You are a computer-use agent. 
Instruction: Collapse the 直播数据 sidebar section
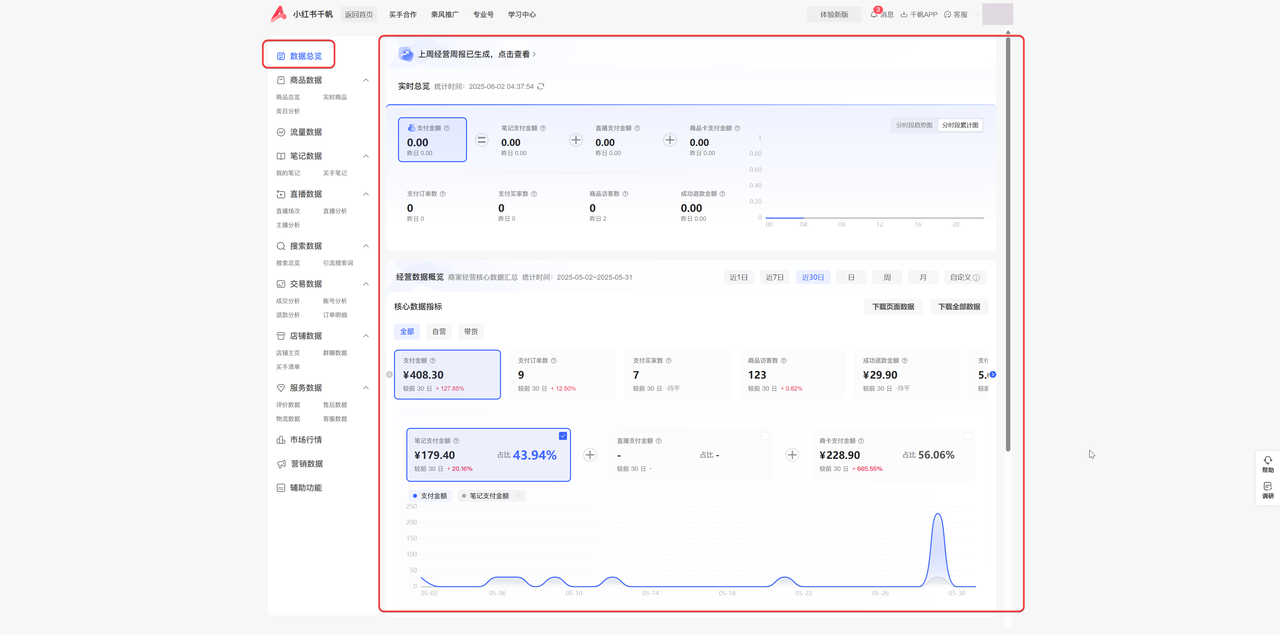[366, 194]
